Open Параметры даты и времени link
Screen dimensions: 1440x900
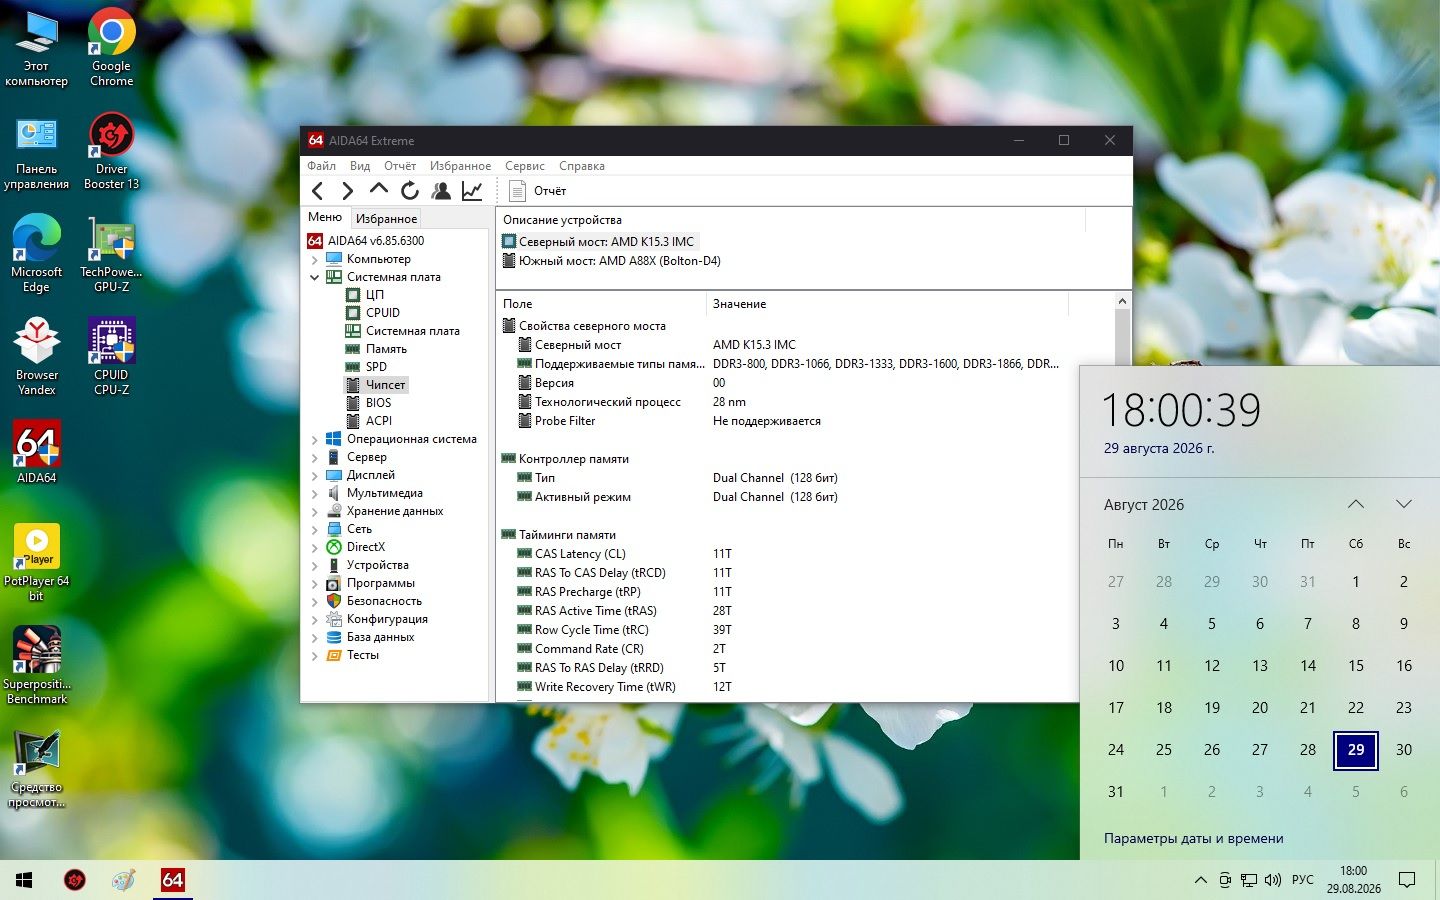tap(1193, 838)
